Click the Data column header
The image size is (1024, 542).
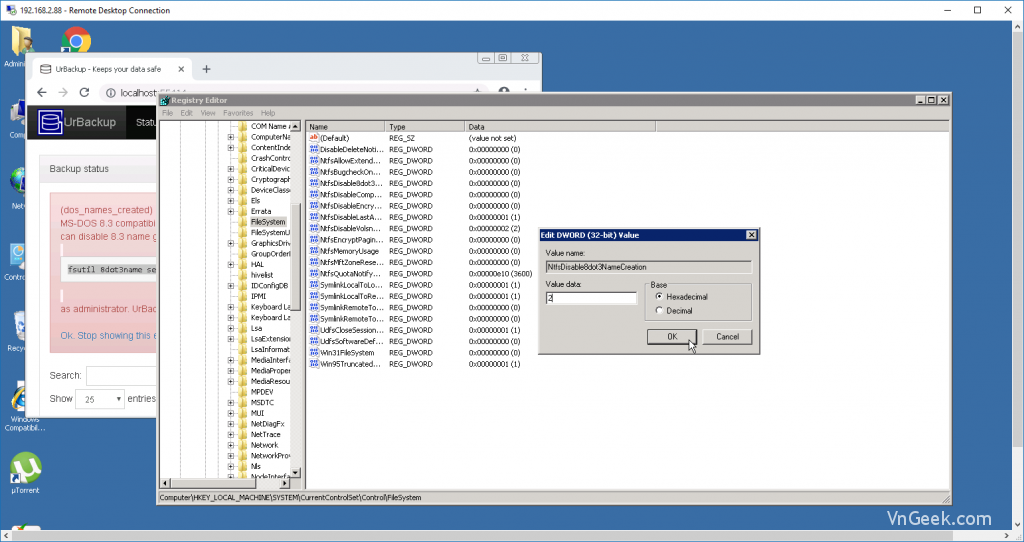tap(560, 127)
